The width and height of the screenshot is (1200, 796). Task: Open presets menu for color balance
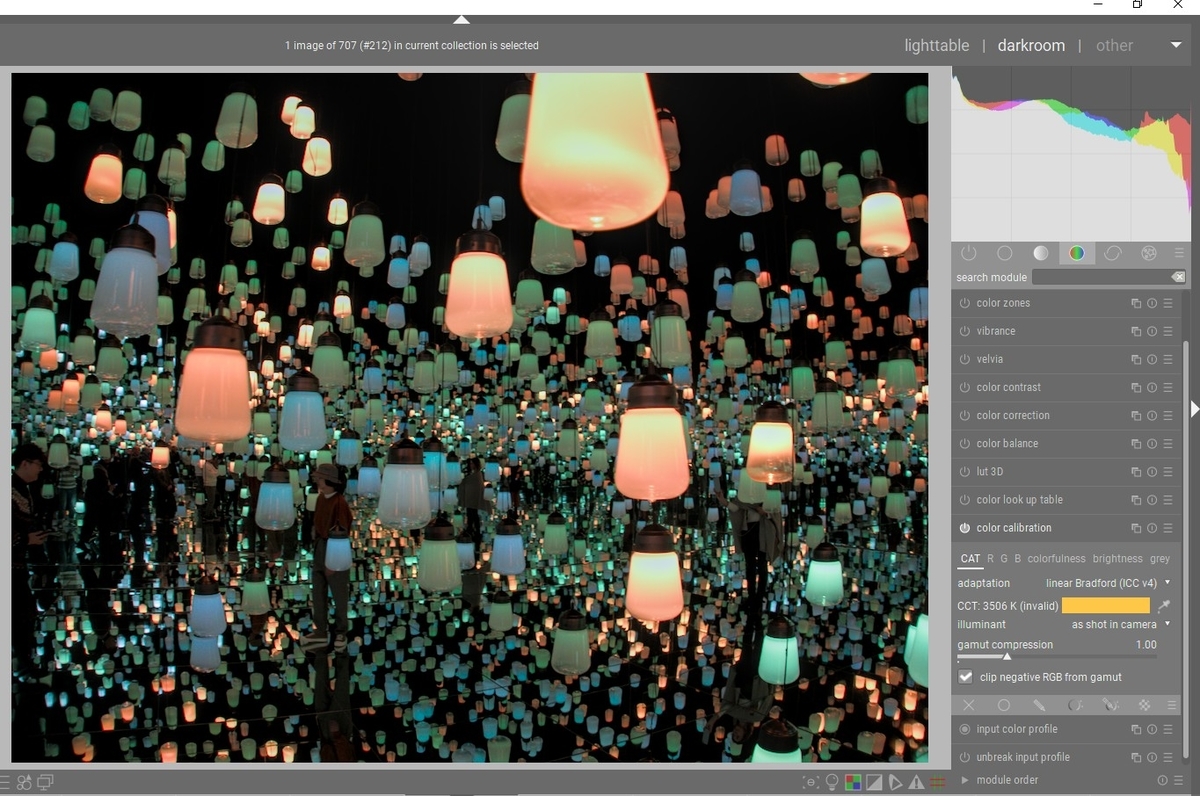[1168, 443]
